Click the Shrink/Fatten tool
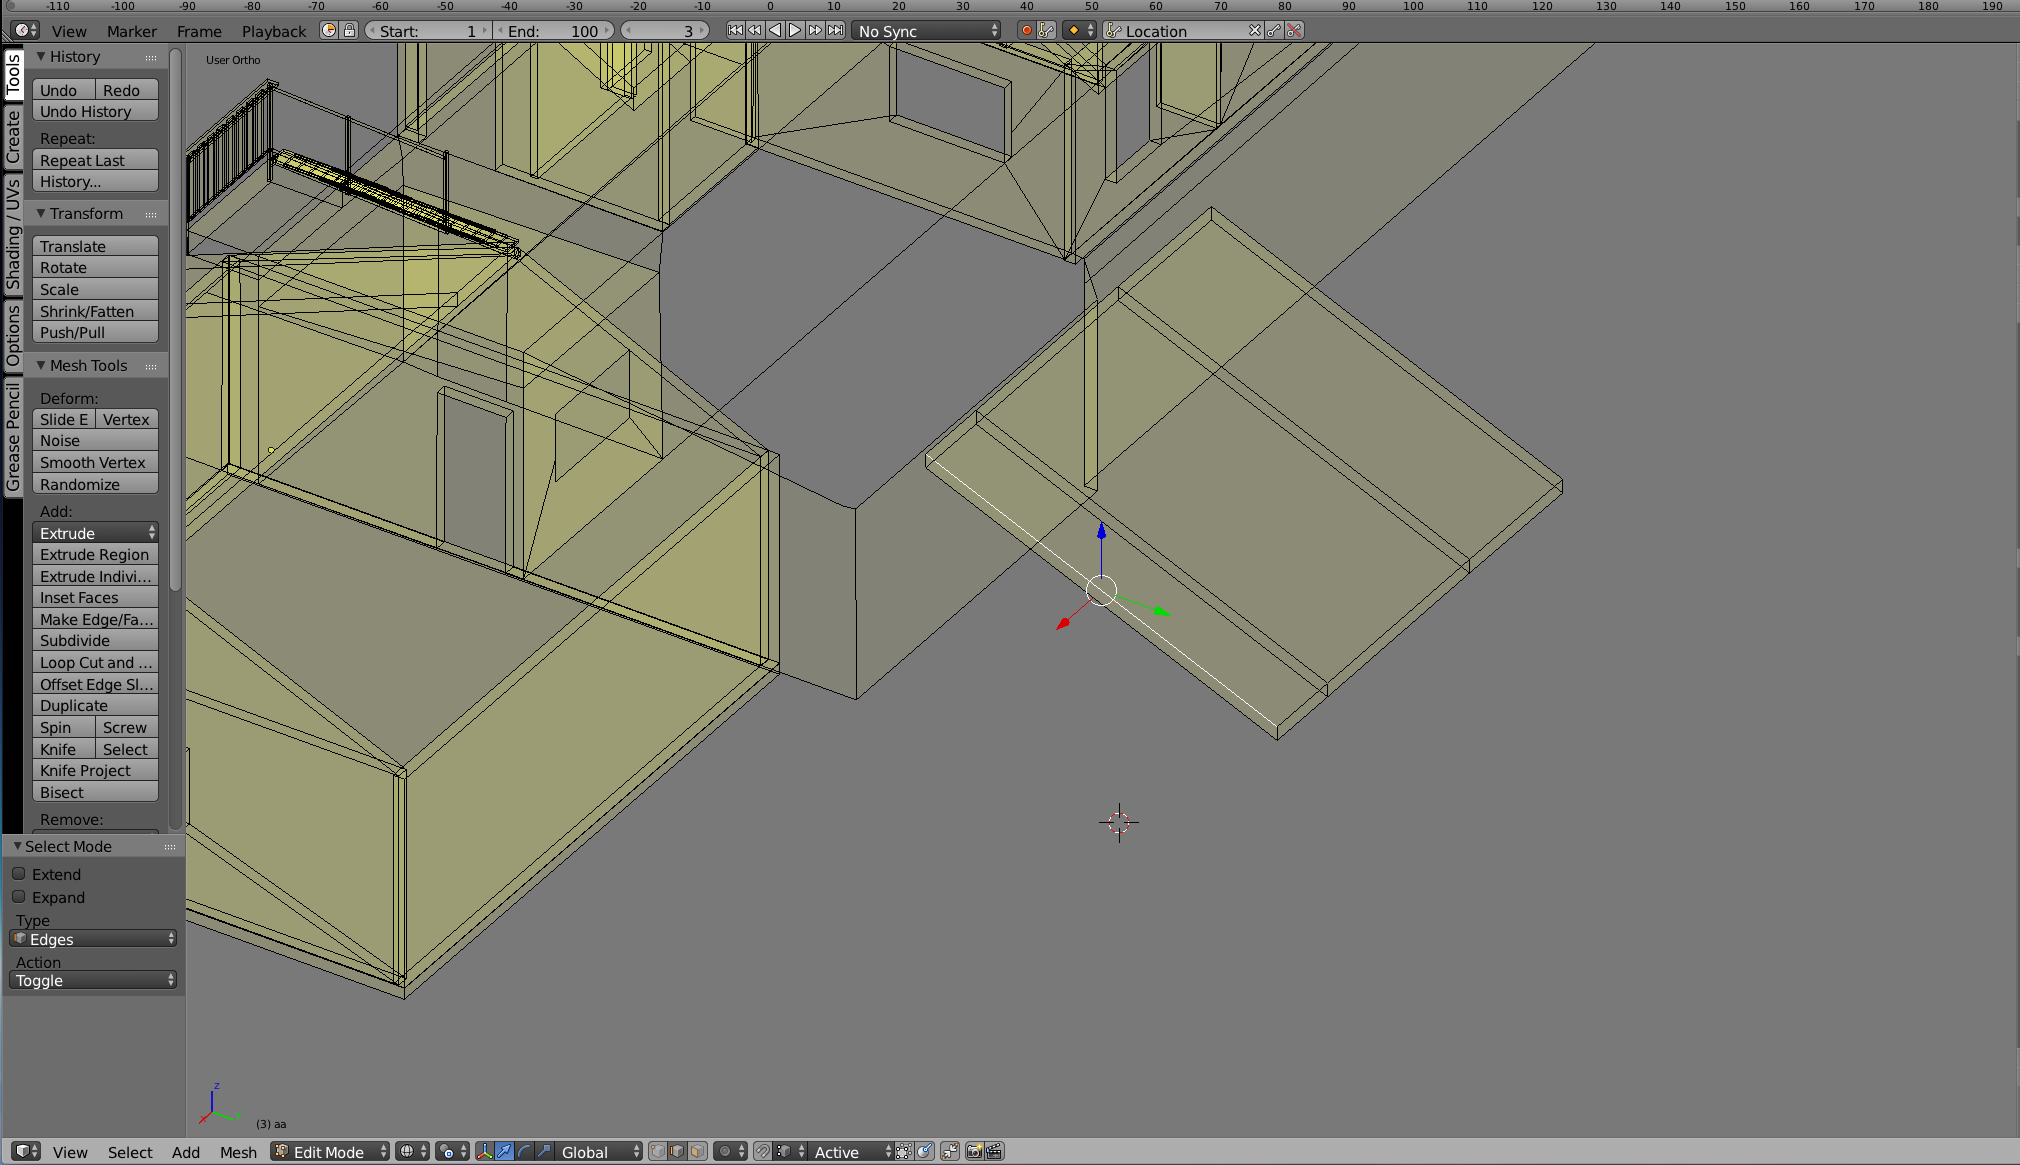The width and height of the screenshot is (2020, 1165). 85,311
